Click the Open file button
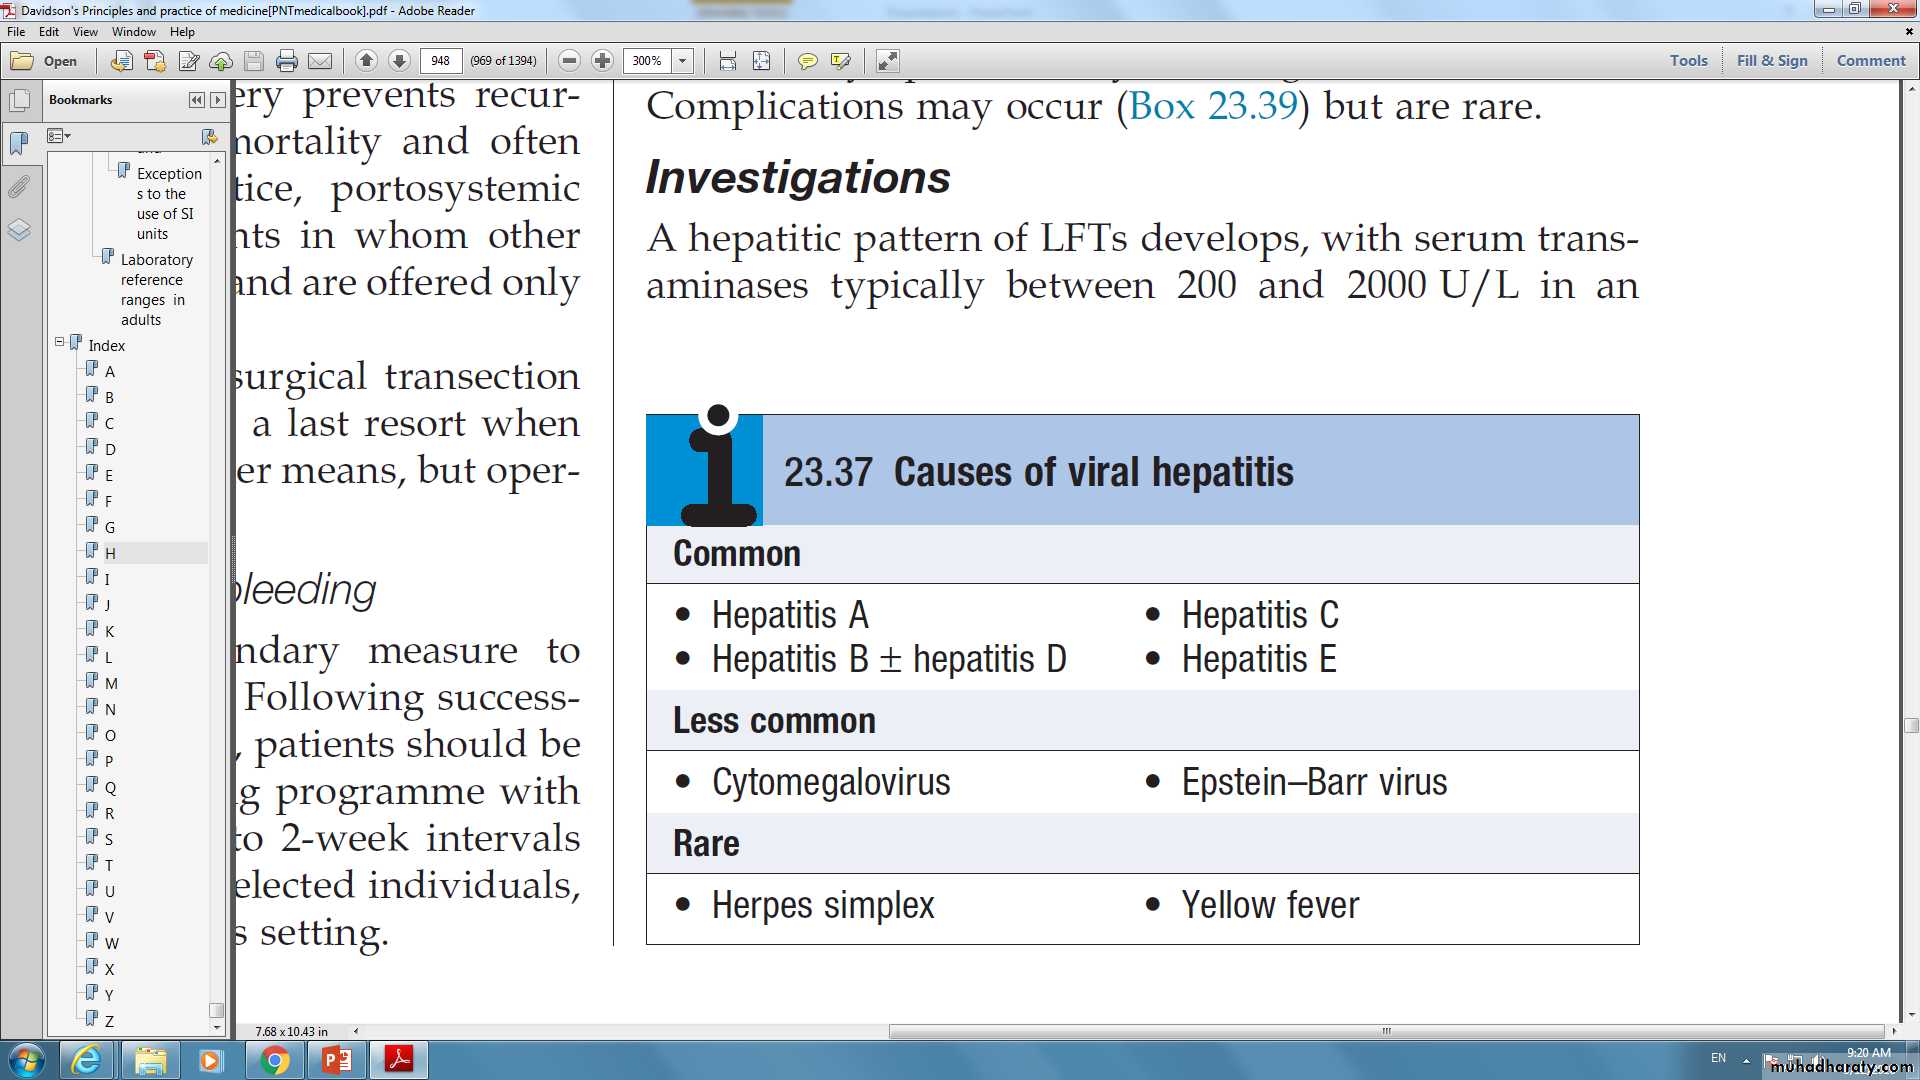Screen dimensions: 1920x1080 pyautogui.click(x=45, y=61)
